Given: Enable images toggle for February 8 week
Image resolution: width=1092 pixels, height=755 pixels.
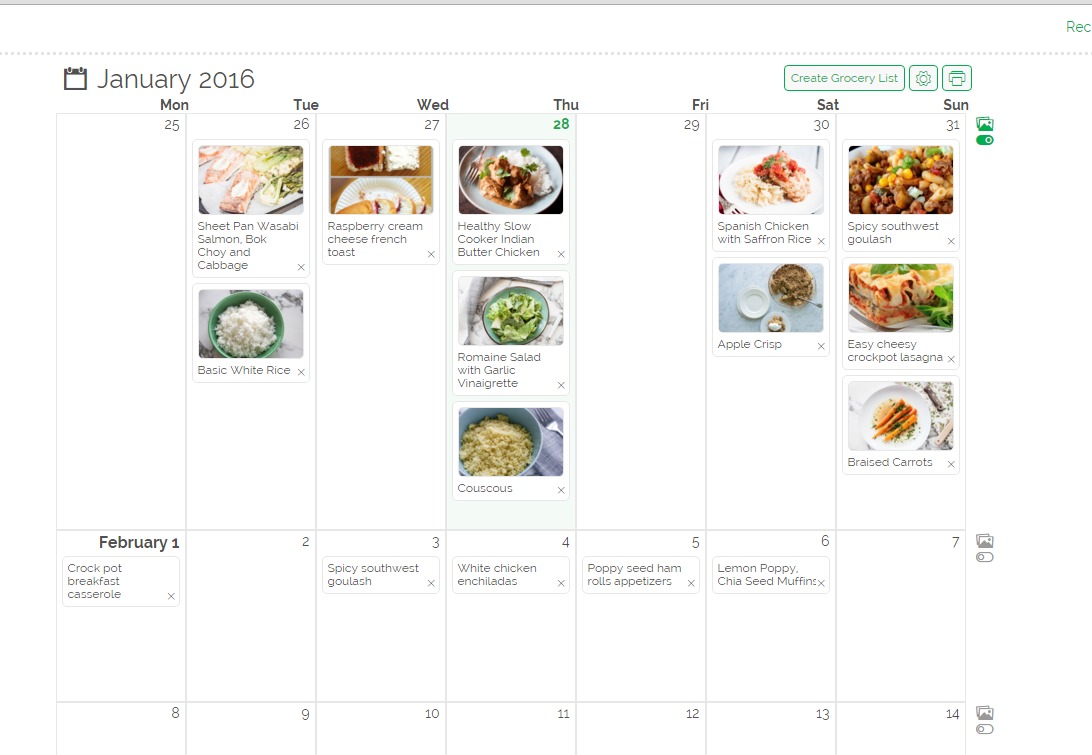Looking at the screenshot, I should [x=985, y=729].
